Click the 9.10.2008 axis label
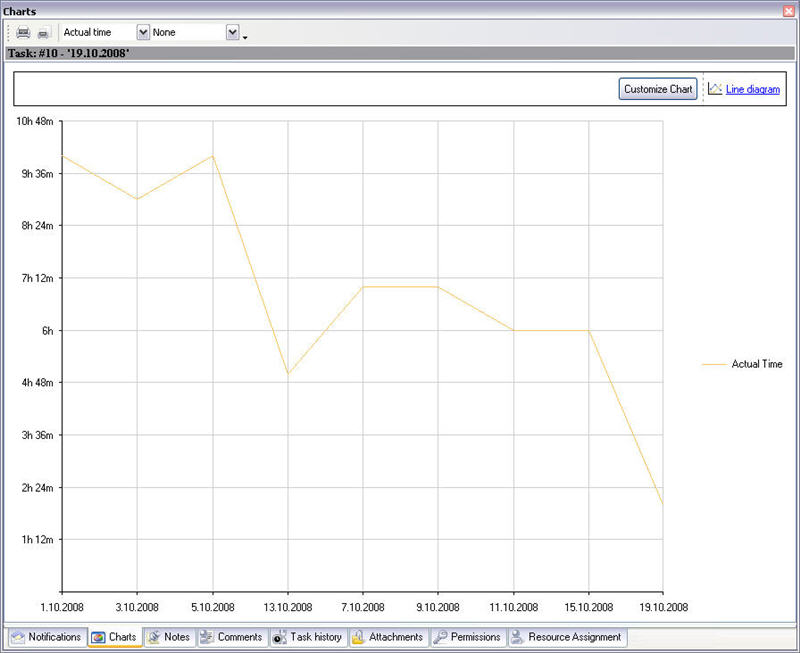The height and width of the screenshot is (653, 800). tap(438, 607)
